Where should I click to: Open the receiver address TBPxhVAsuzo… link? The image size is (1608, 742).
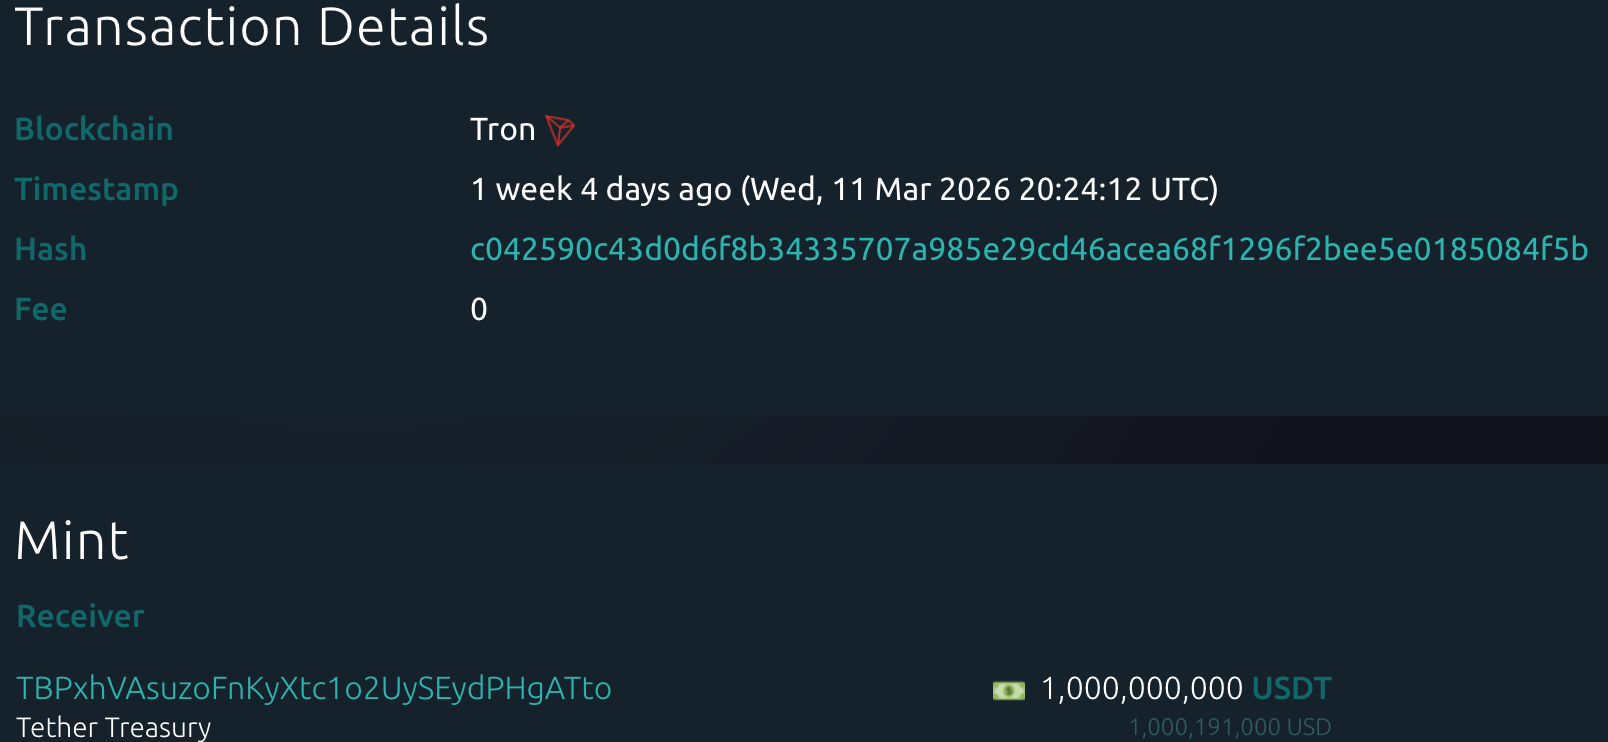tap(313, 688)
